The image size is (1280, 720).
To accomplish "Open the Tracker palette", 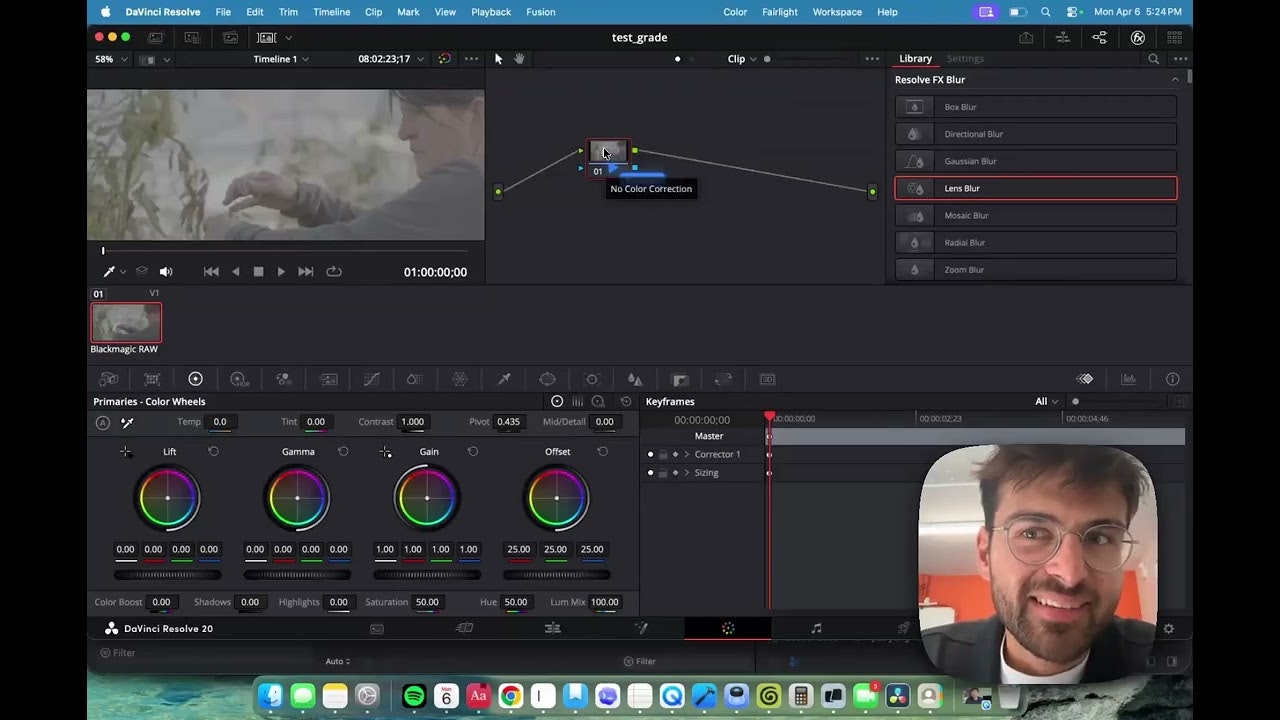I will (592, 380).
